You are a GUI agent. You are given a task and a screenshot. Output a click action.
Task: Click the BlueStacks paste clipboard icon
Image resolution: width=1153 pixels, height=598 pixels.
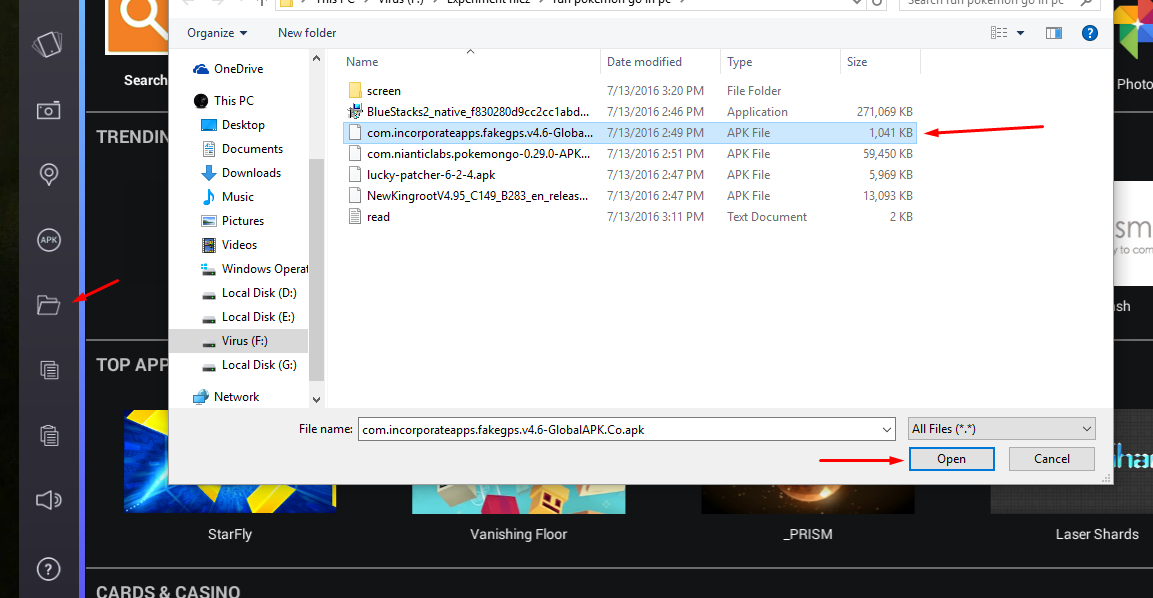point(49,435)
